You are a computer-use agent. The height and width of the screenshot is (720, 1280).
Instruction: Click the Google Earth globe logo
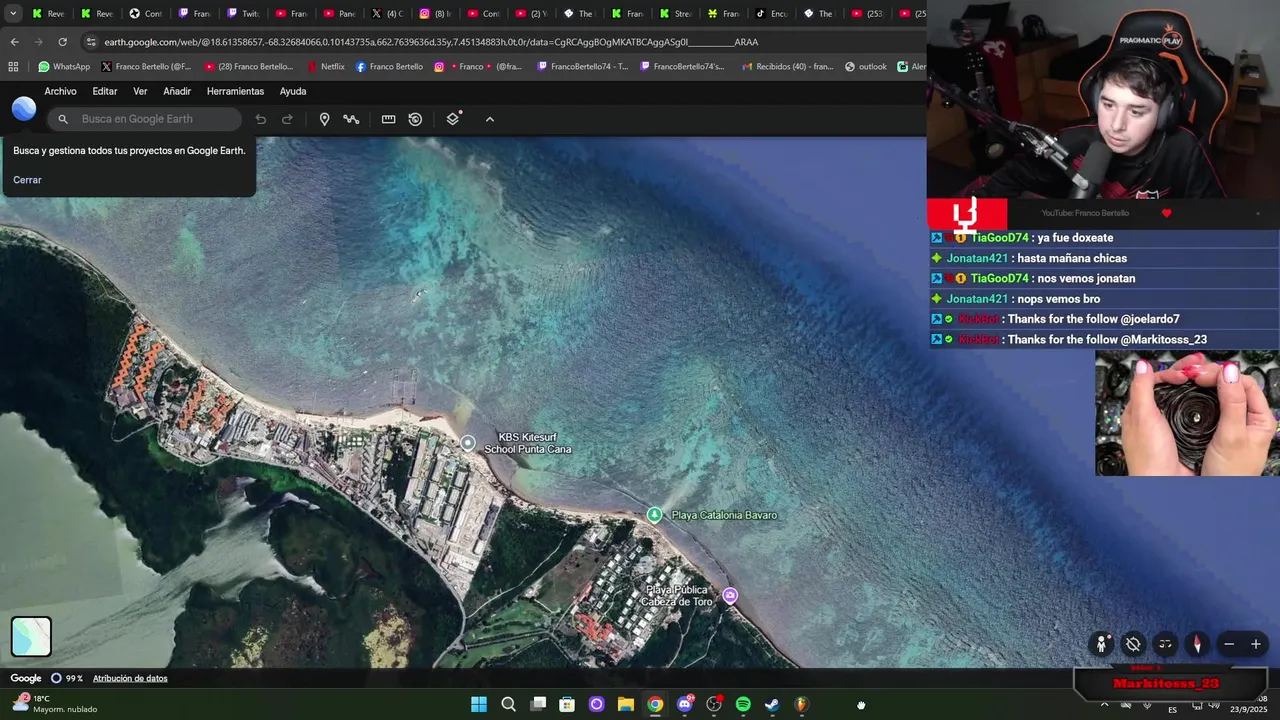[24, 109]
